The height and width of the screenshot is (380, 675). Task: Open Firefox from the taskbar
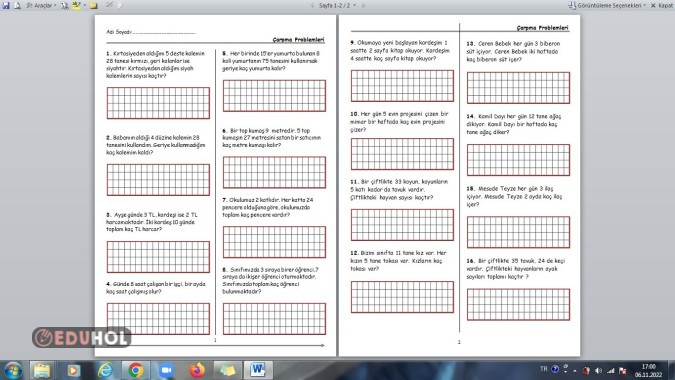(197, 370)
